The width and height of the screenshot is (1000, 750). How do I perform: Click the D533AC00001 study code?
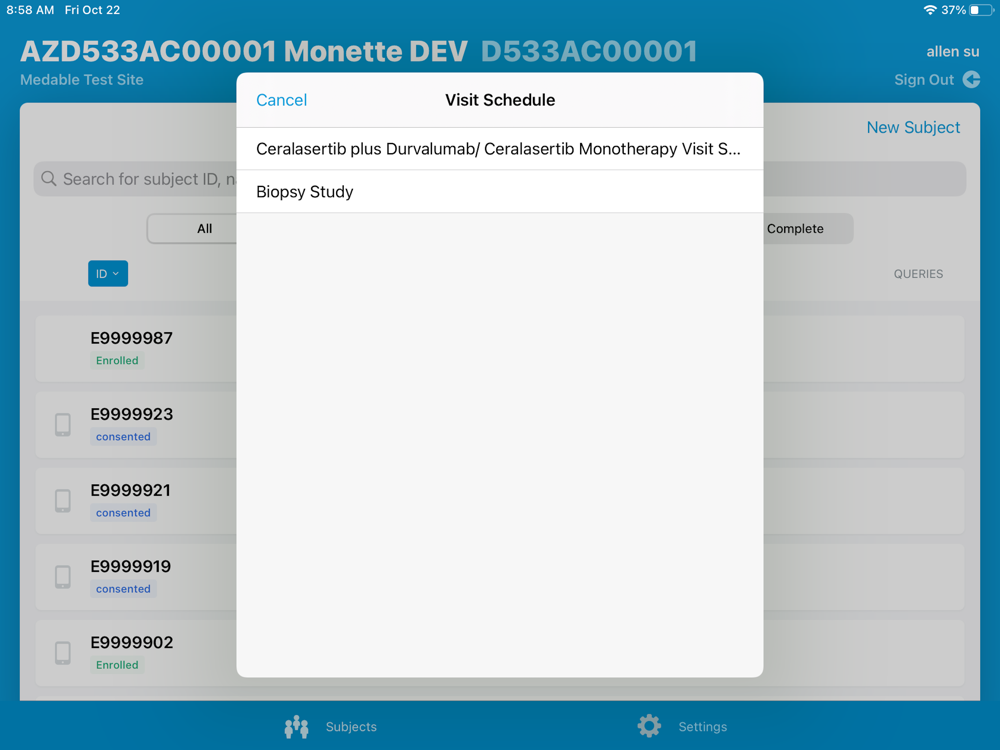point(589,52)
